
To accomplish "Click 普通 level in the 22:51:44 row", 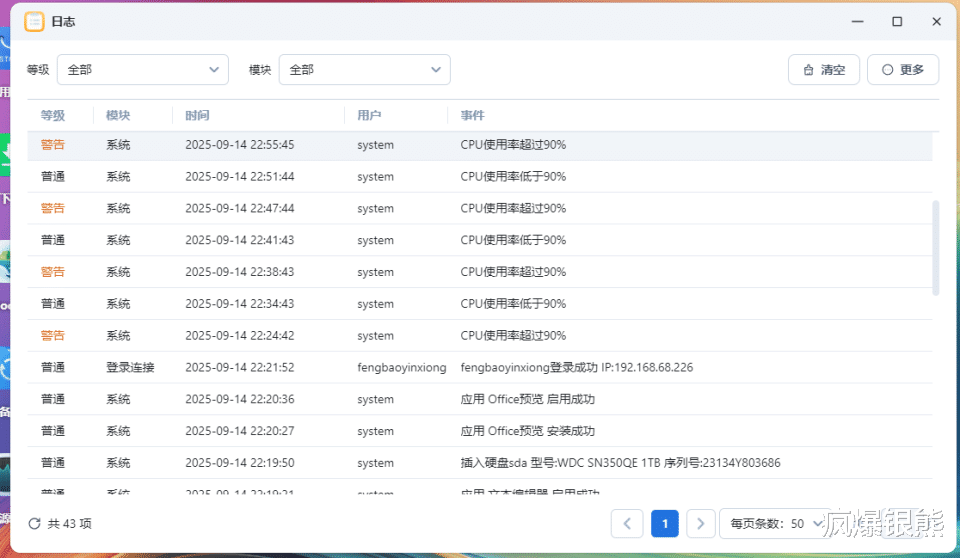I will 53,177.
